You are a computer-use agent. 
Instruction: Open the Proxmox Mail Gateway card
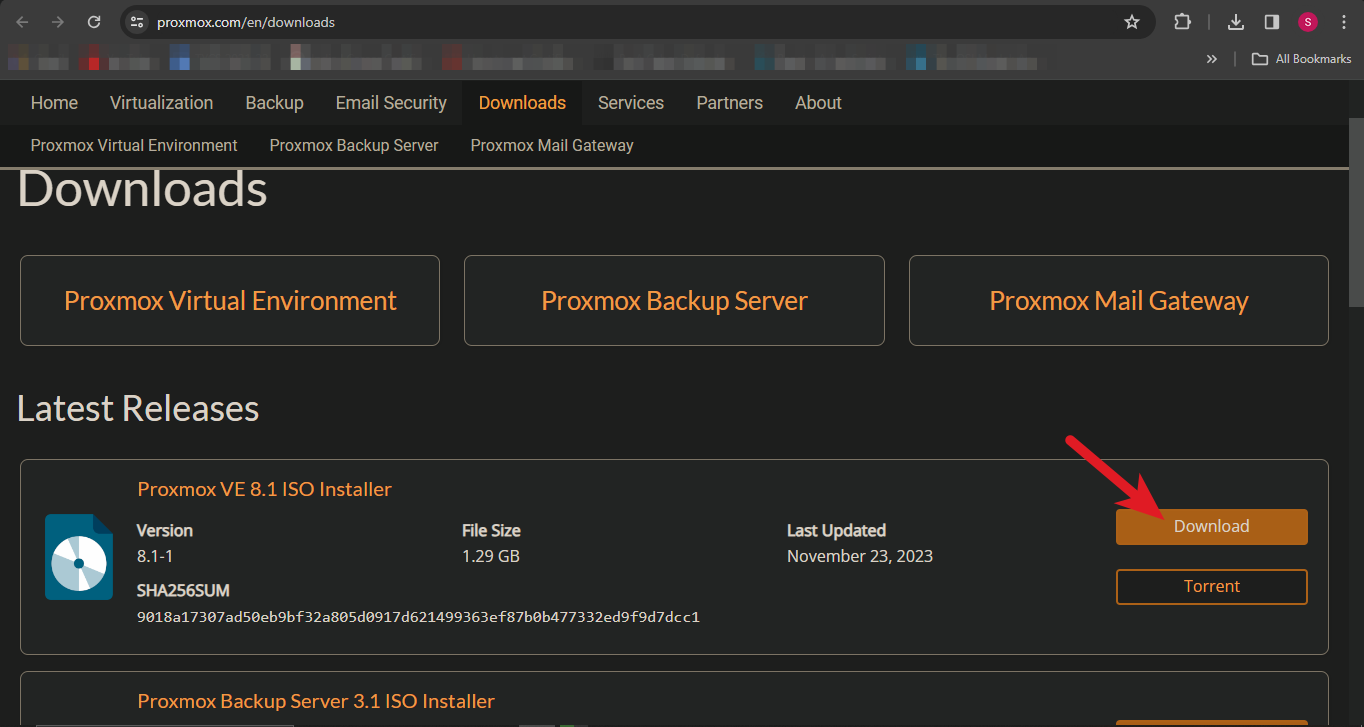click(1118, 301)
